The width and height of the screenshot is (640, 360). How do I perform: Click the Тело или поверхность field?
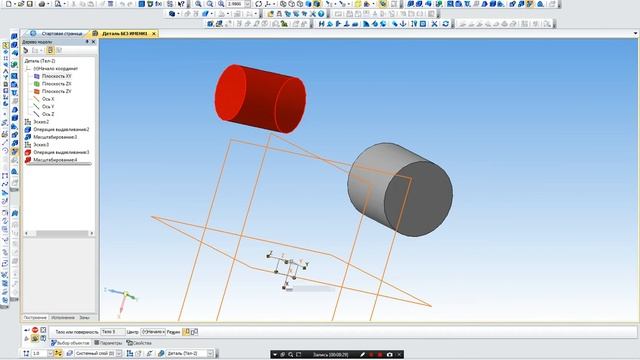tap(113, 332)
